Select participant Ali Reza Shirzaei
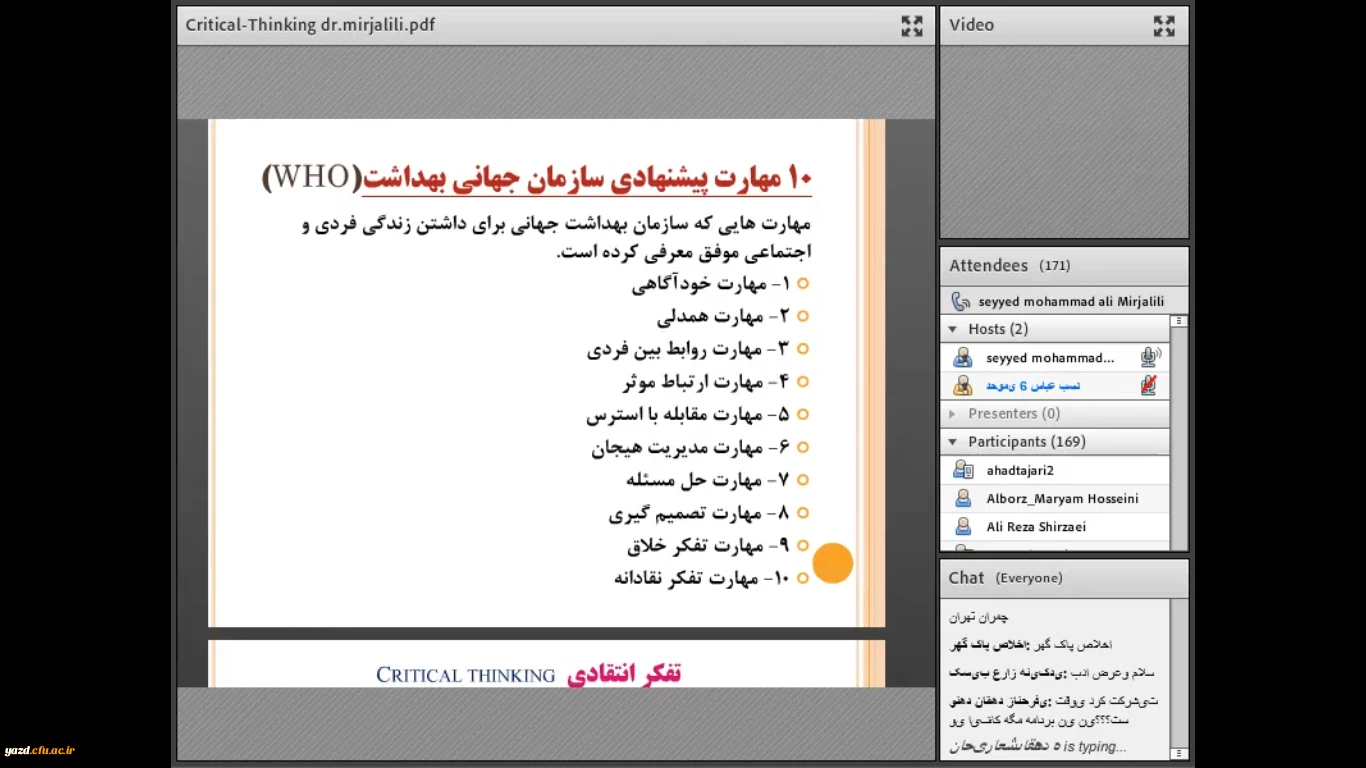1366x768 pixels. 1036,526
